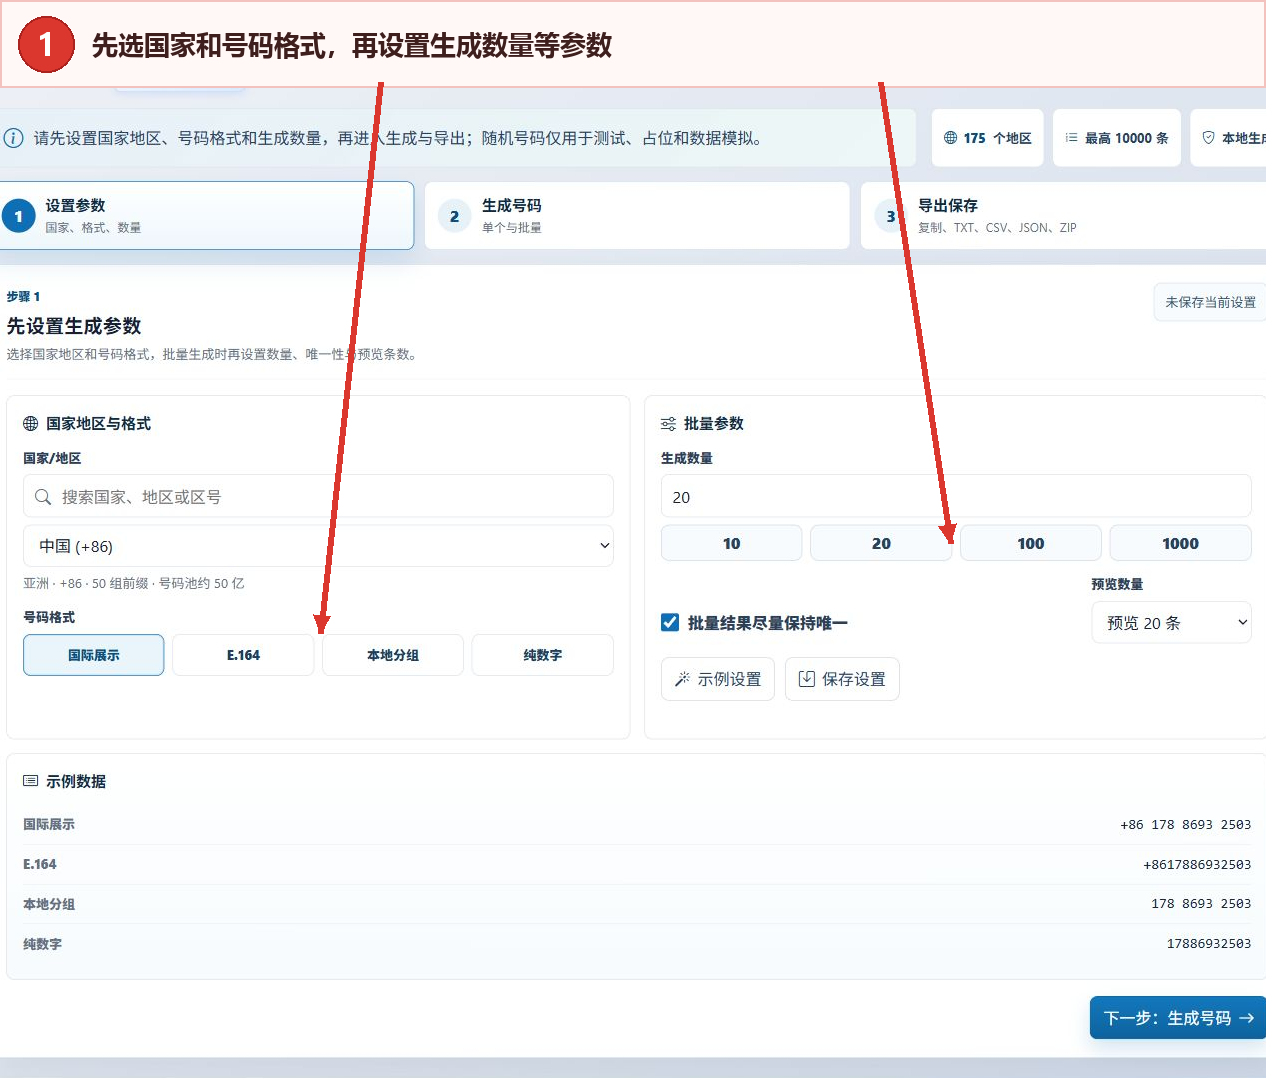This screenshot has width=1266, height=1078.
Task: Click the globe icon beside 175 个地区
Action: [x=951, y=138]
